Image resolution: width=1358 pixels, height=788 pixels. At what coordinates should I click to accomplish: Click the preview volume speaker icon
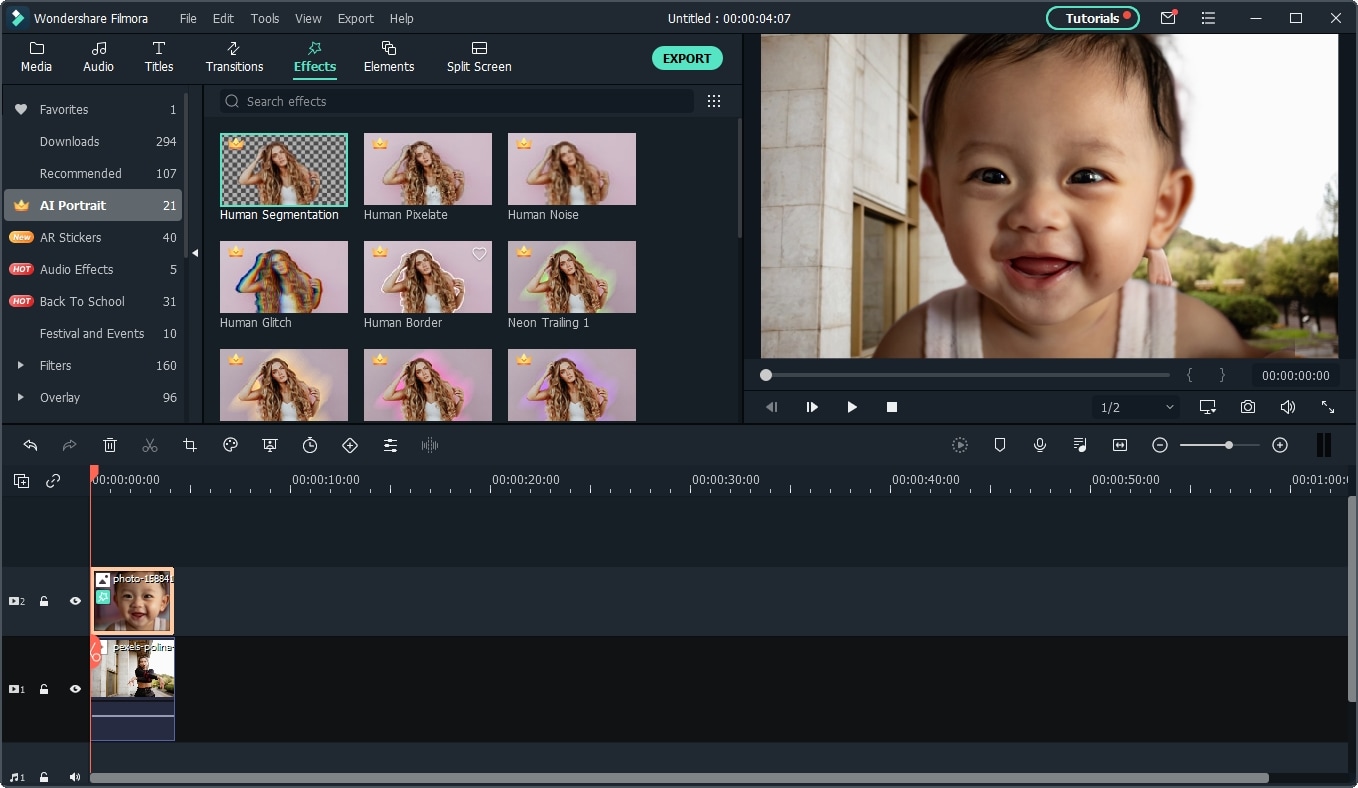tap(1288, 407)
